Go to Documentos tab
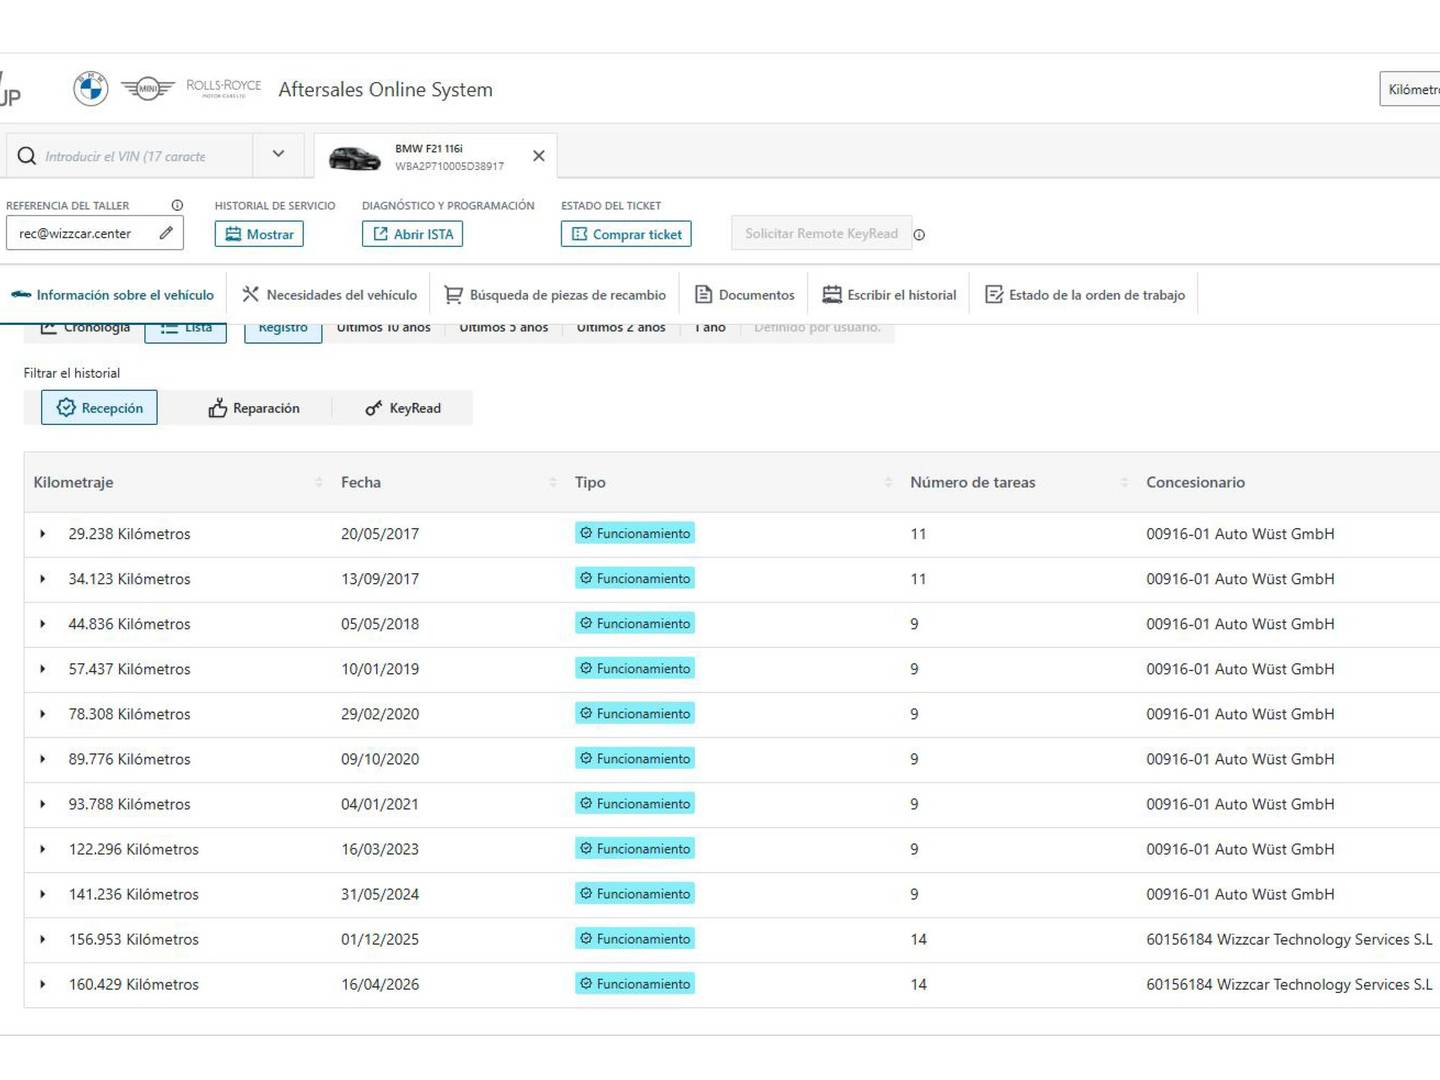 click(x=745, y=295)
